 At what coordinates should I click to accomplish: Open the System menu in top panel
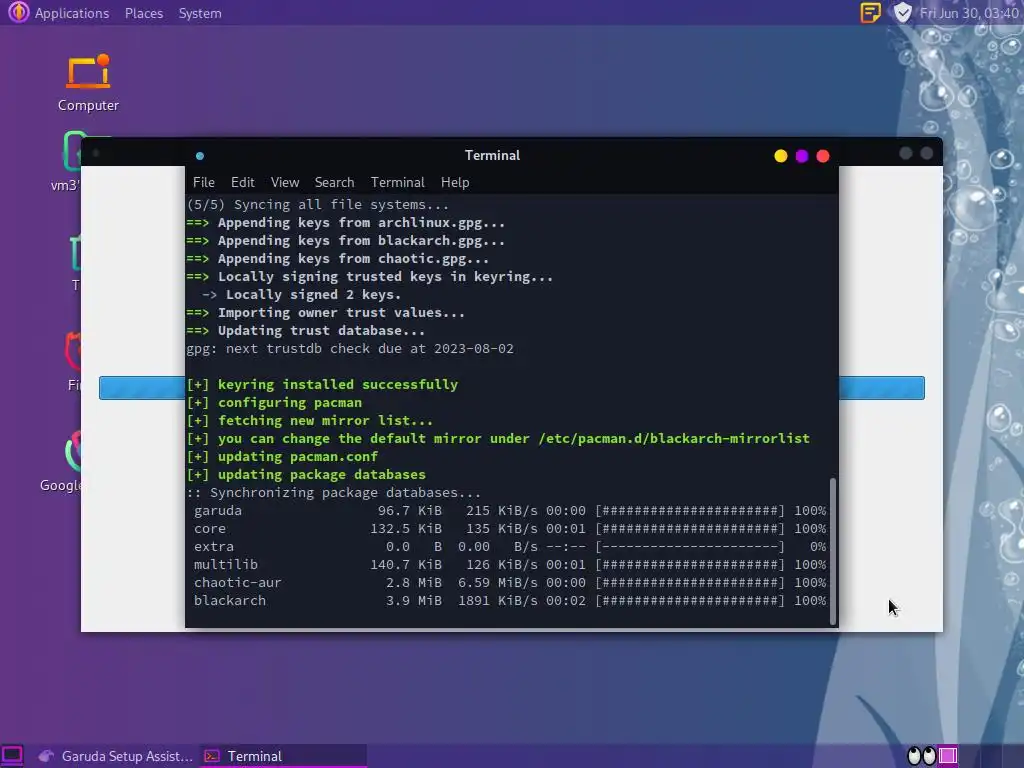point(200,13)
